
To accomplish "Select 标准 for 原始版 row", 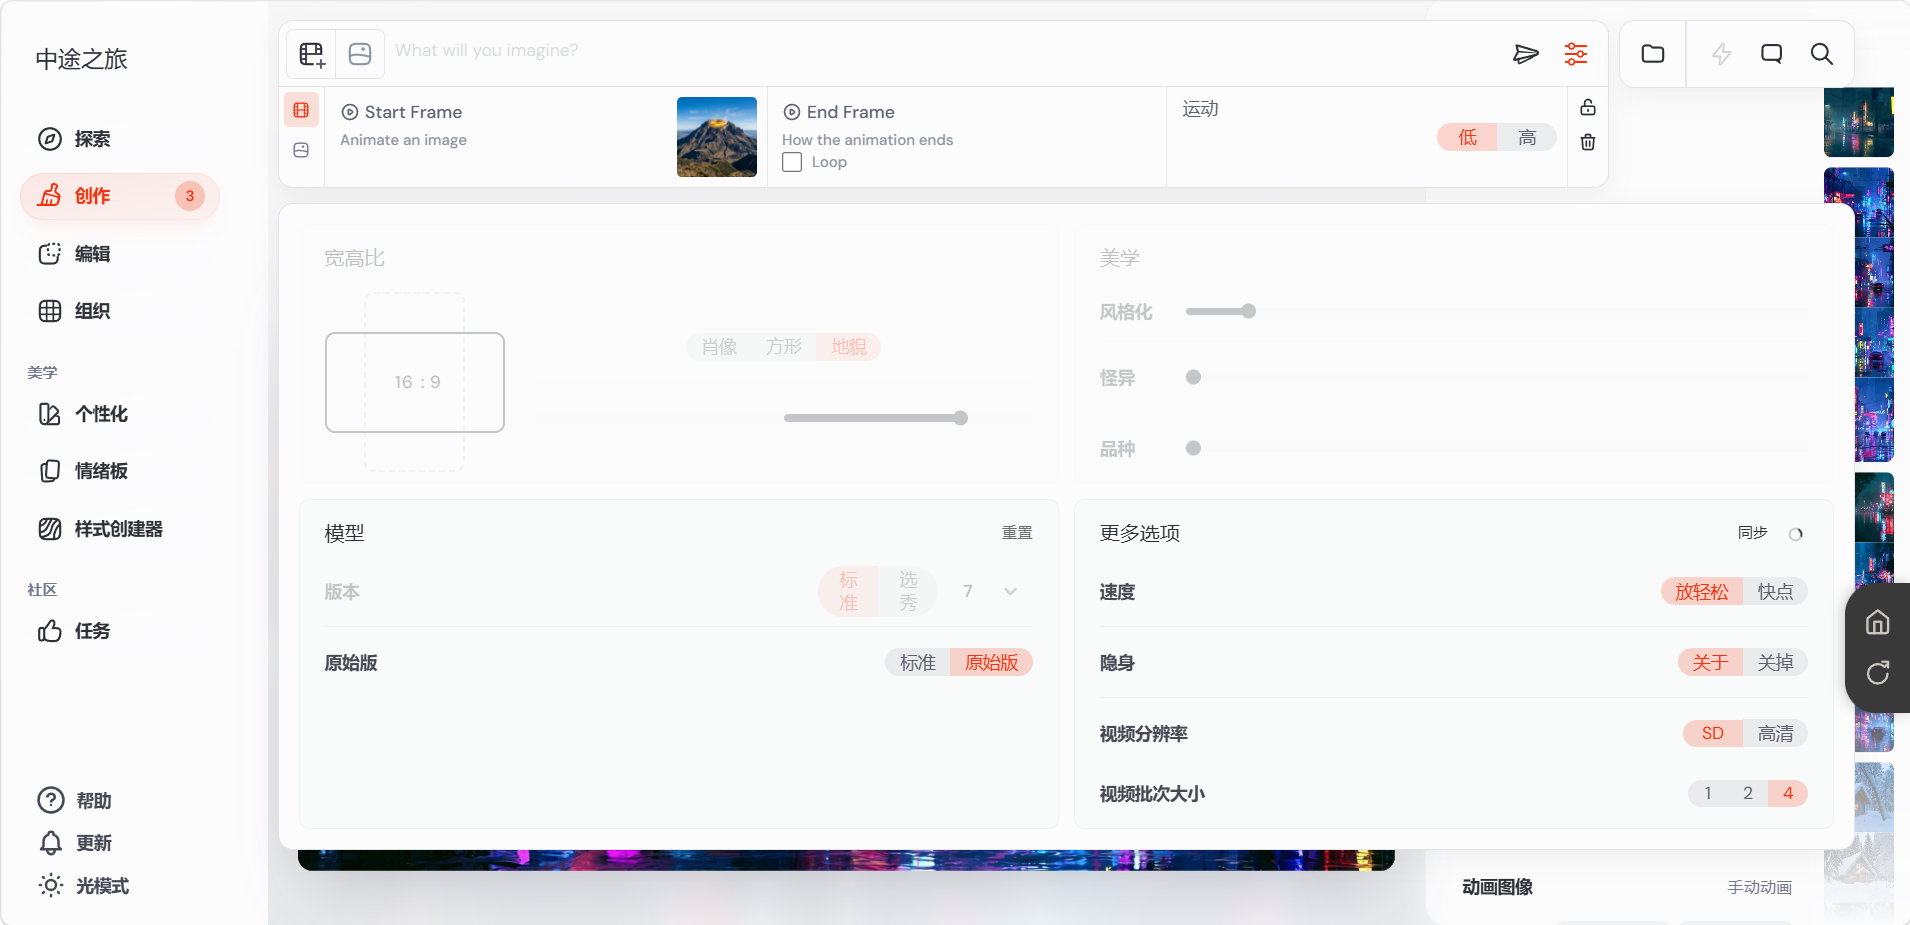I will point(917,663).
